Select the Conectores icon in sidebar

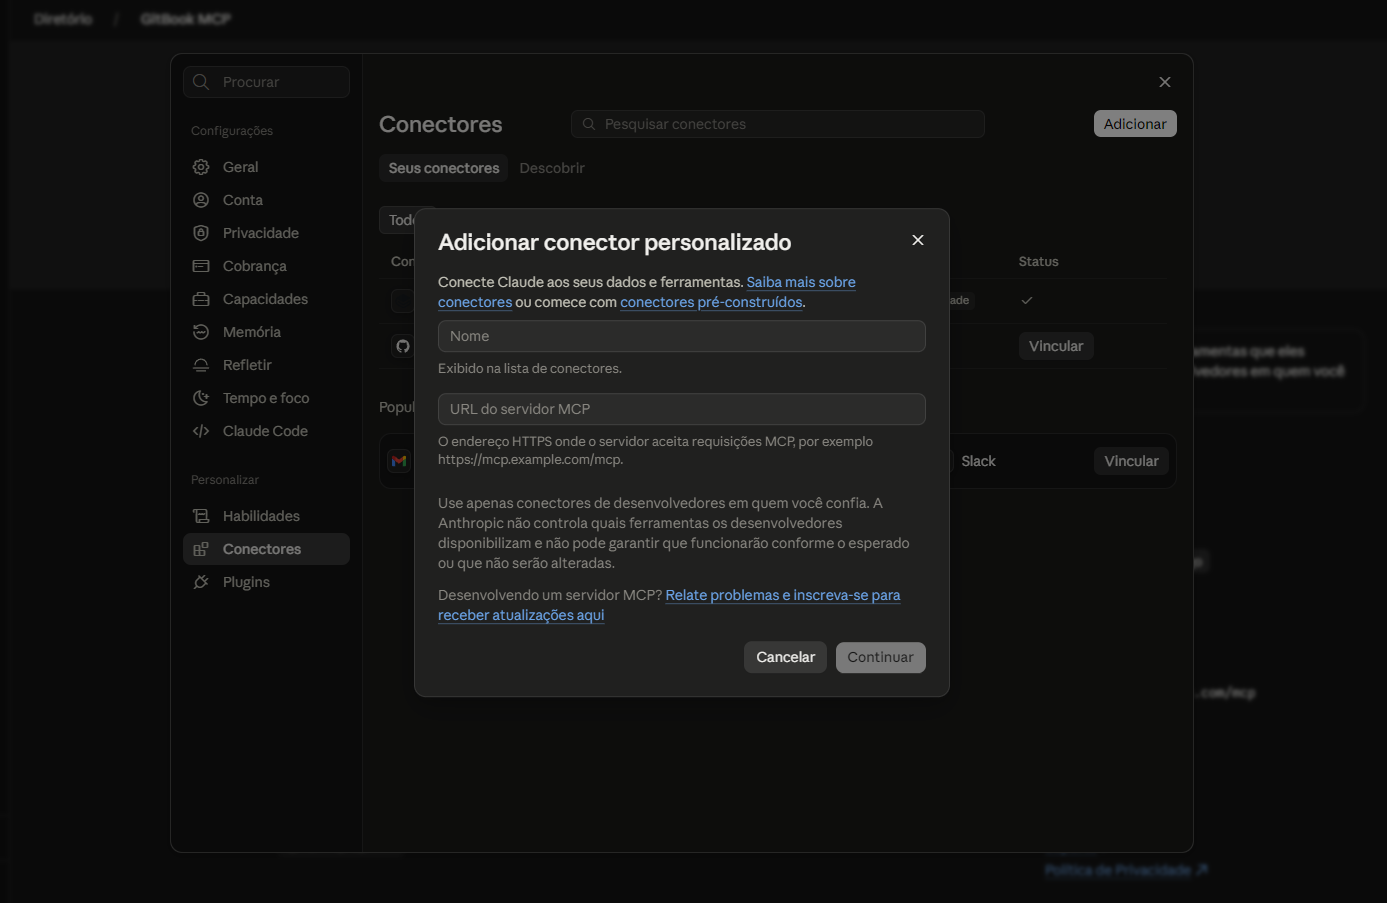pos(201,549)
